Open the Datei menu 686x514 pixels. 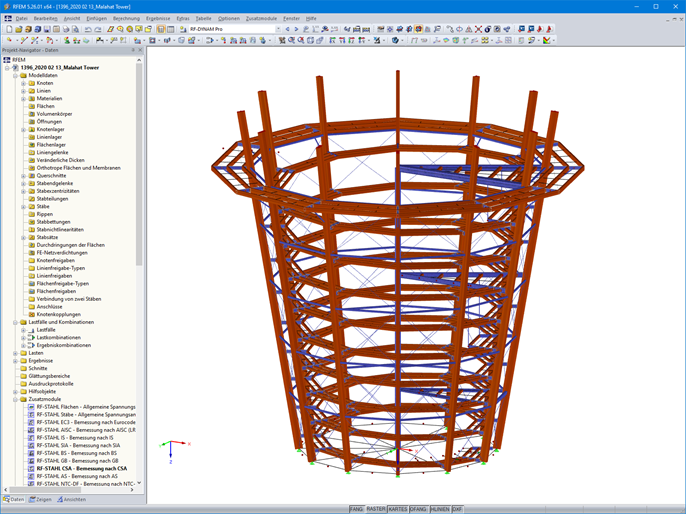[21, 18]
